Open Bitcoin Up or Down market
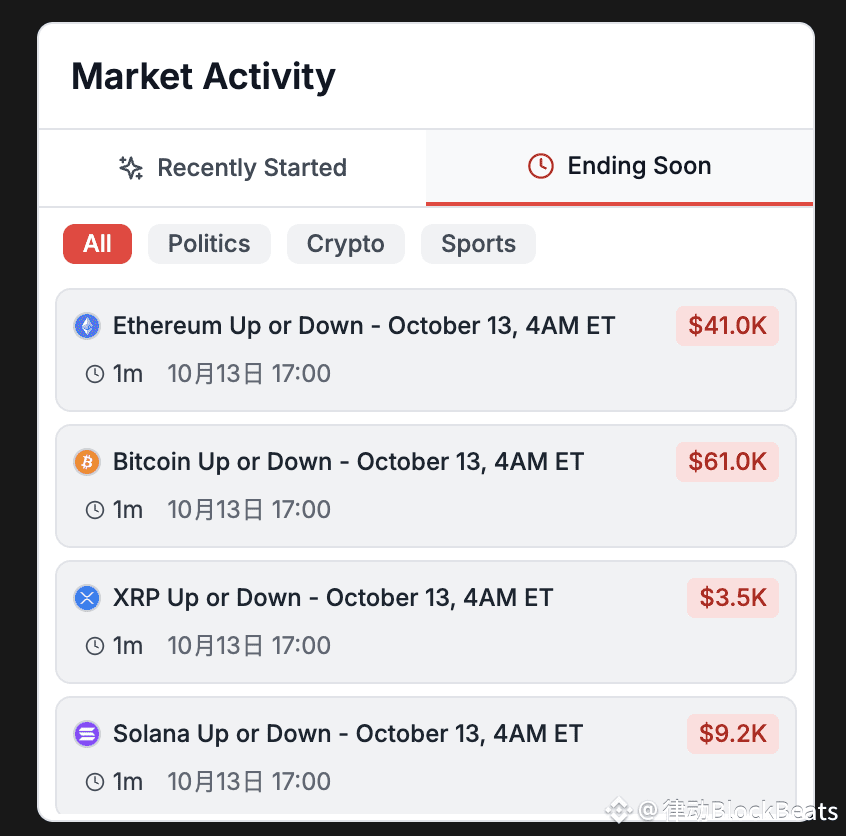The width and height of the screenshot is (846, 836). pyautogui.click(x=348, y=462)
